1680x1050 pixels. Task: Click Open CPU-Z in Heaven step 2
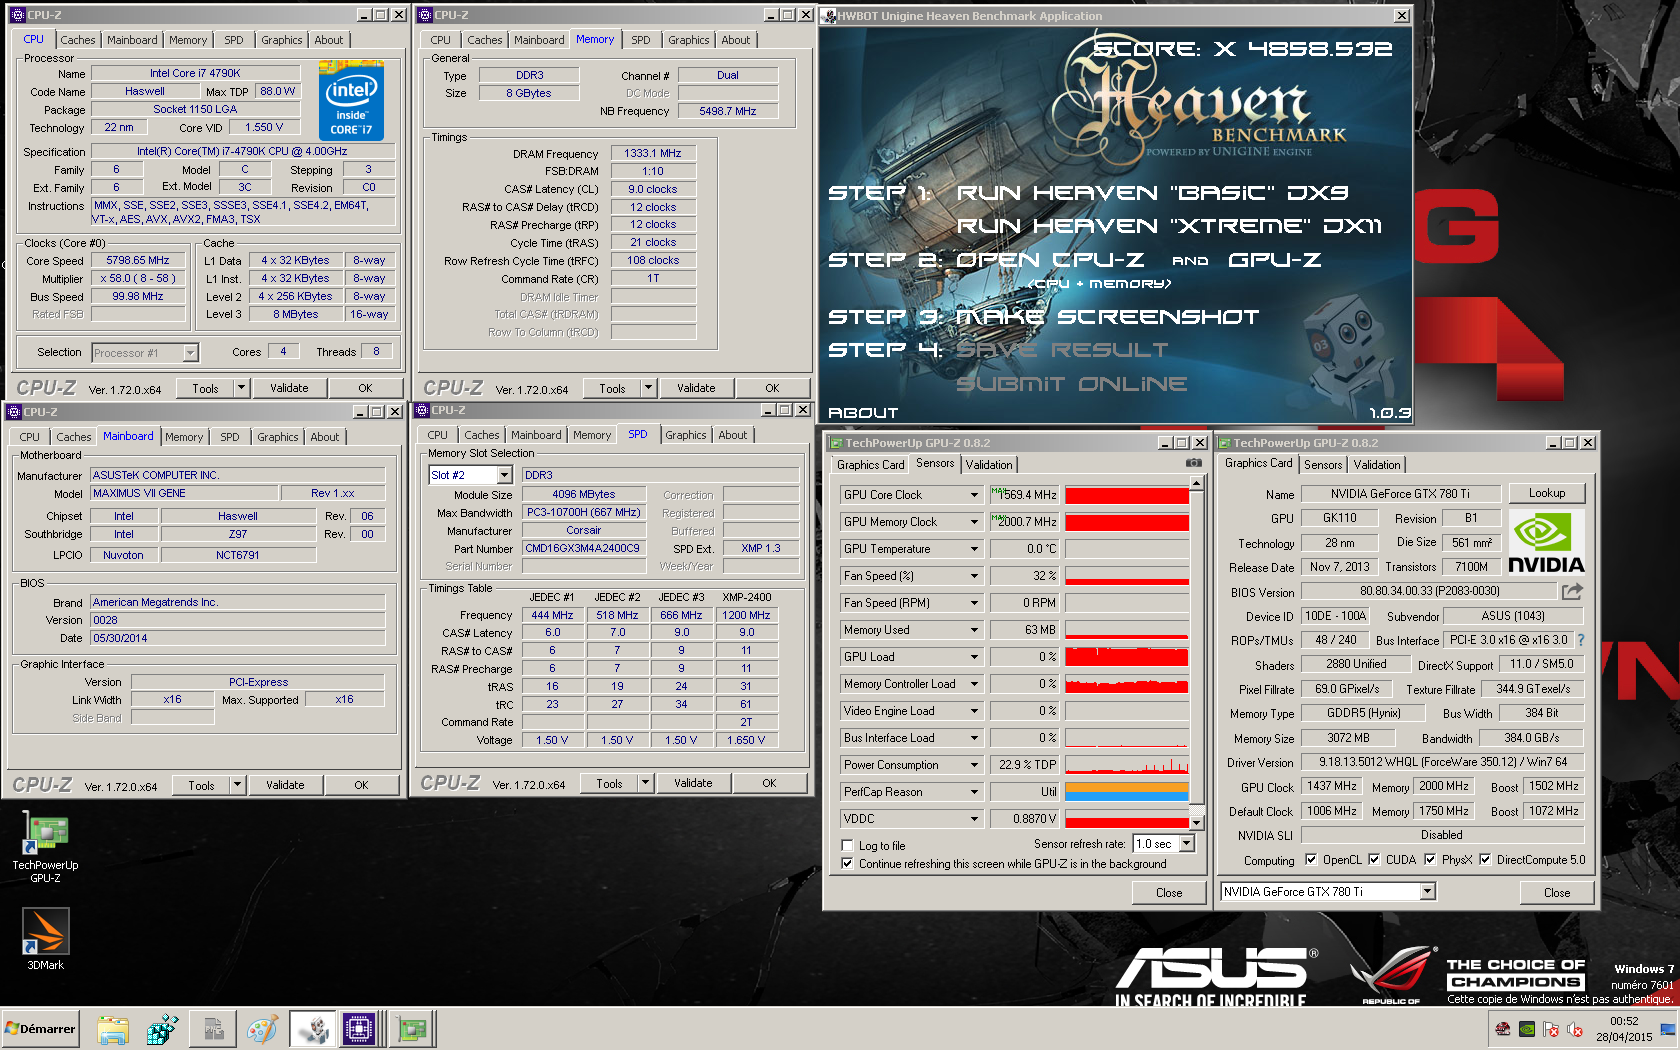(x=1050, y=260)
